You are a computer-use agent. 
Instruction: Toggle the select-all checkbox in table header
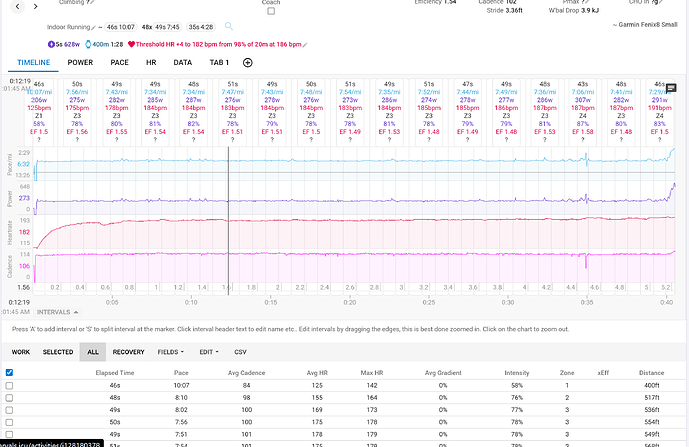coord(10,372)
